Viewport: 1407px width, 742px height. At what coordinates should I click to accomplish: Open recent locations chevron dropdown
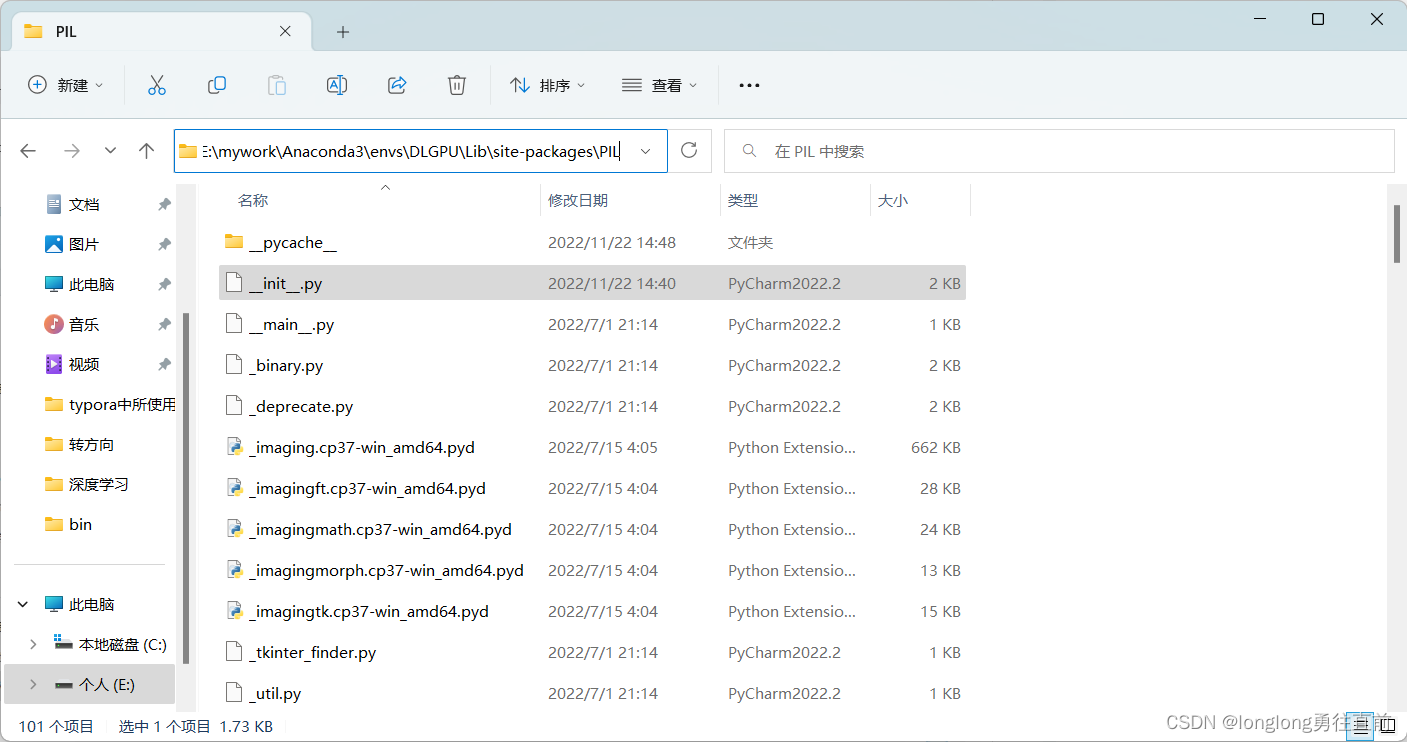pyautogui.click(x=111, y=151)
